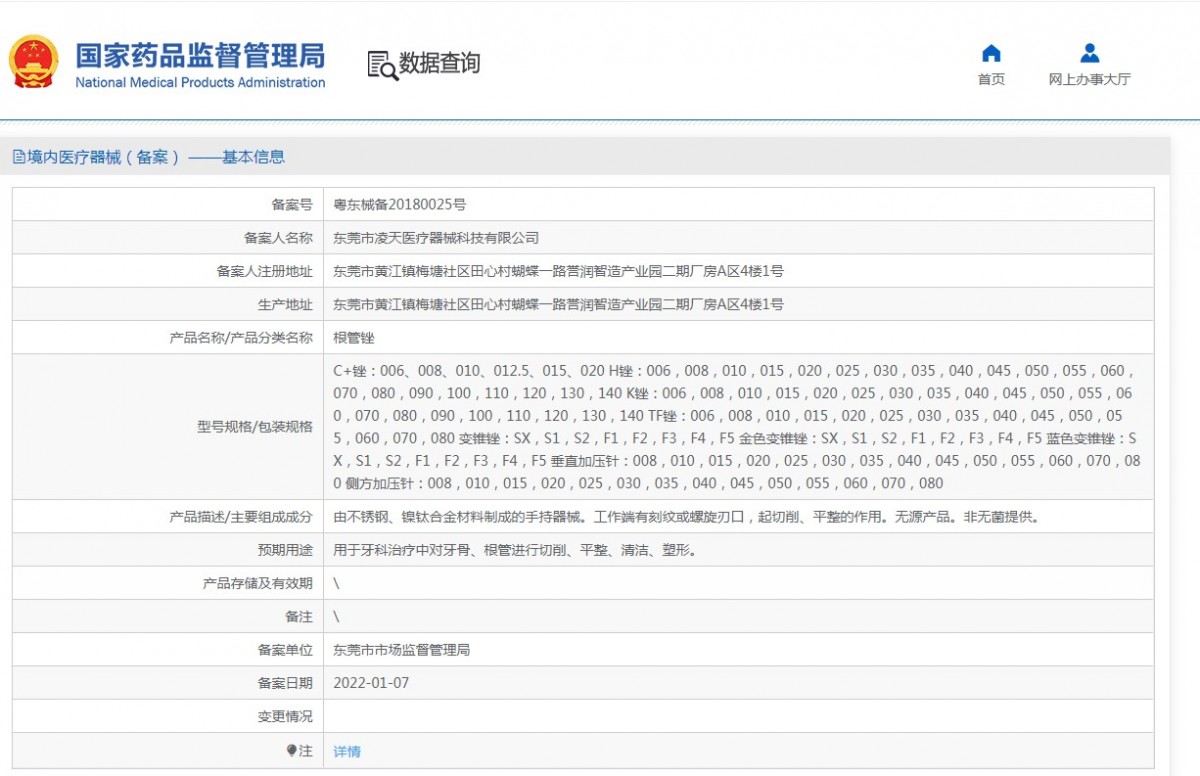Click the 产品描述/主要组成成分 label
The image size is (1200, 776).
241,517
